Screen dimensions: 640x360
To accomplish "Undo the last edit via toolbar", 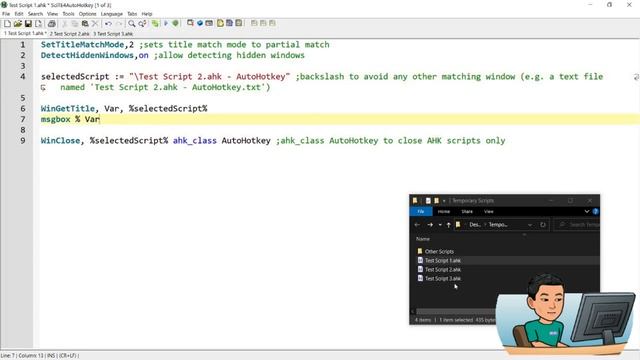I will pos(108,24).
